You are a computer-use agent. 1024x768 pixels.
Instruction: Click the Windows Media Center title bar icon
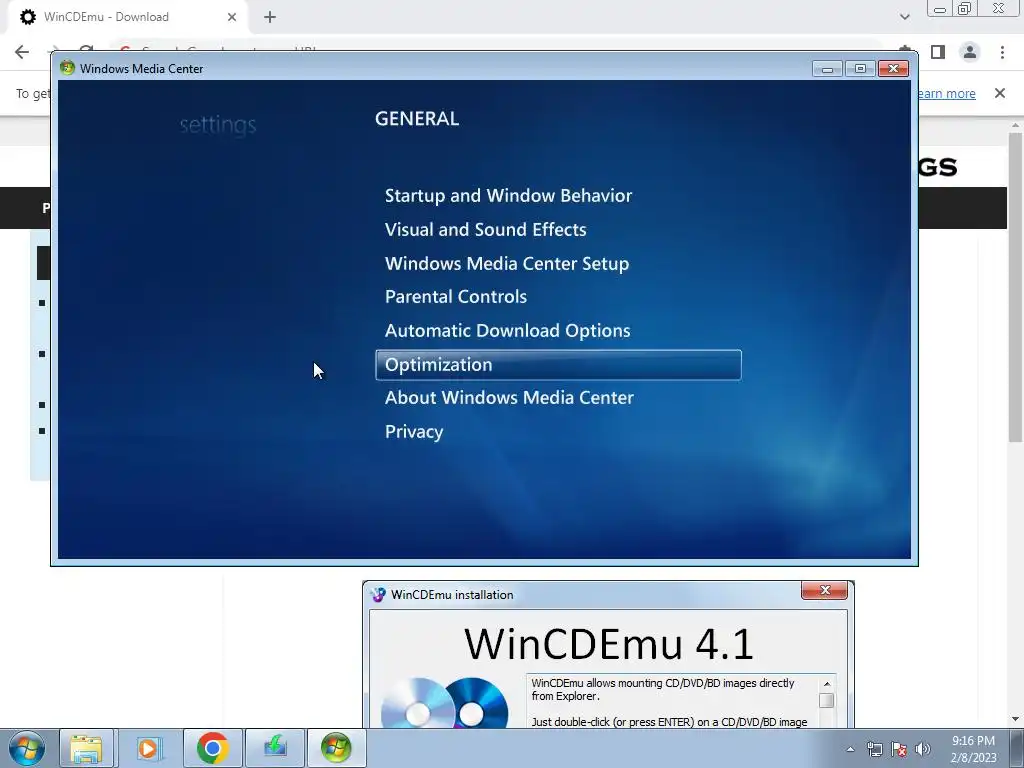pos(67,68)
